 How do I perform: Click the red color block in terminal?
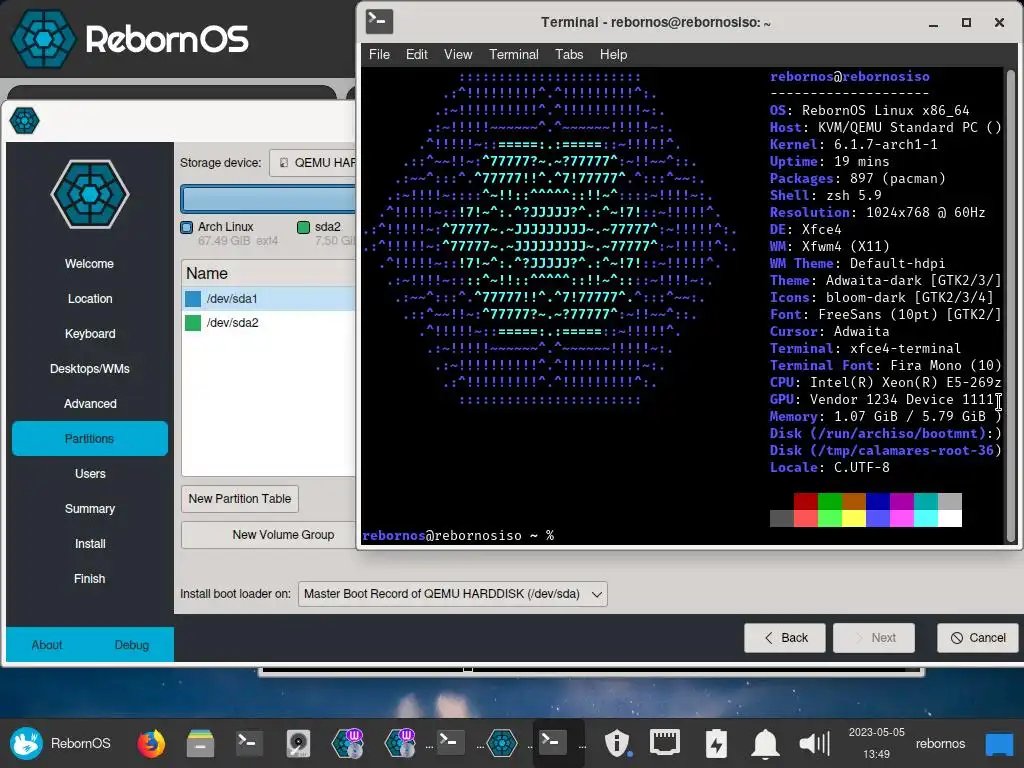805,502
